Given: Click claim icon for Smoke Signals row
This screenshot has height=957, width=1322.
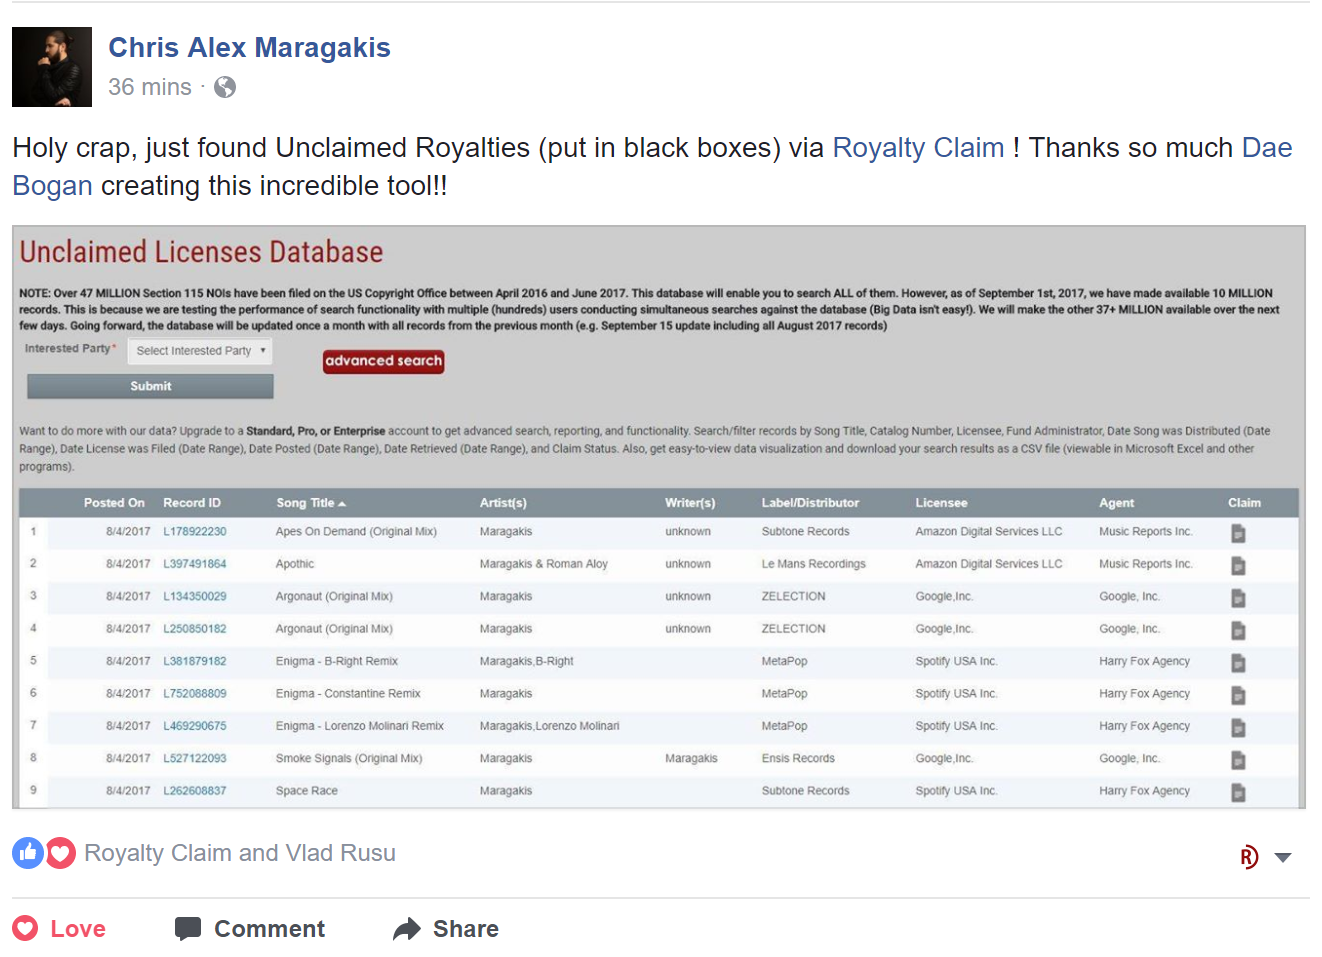Looking at the screenshot, I should pyautogui.click(x=1238, y=760).
